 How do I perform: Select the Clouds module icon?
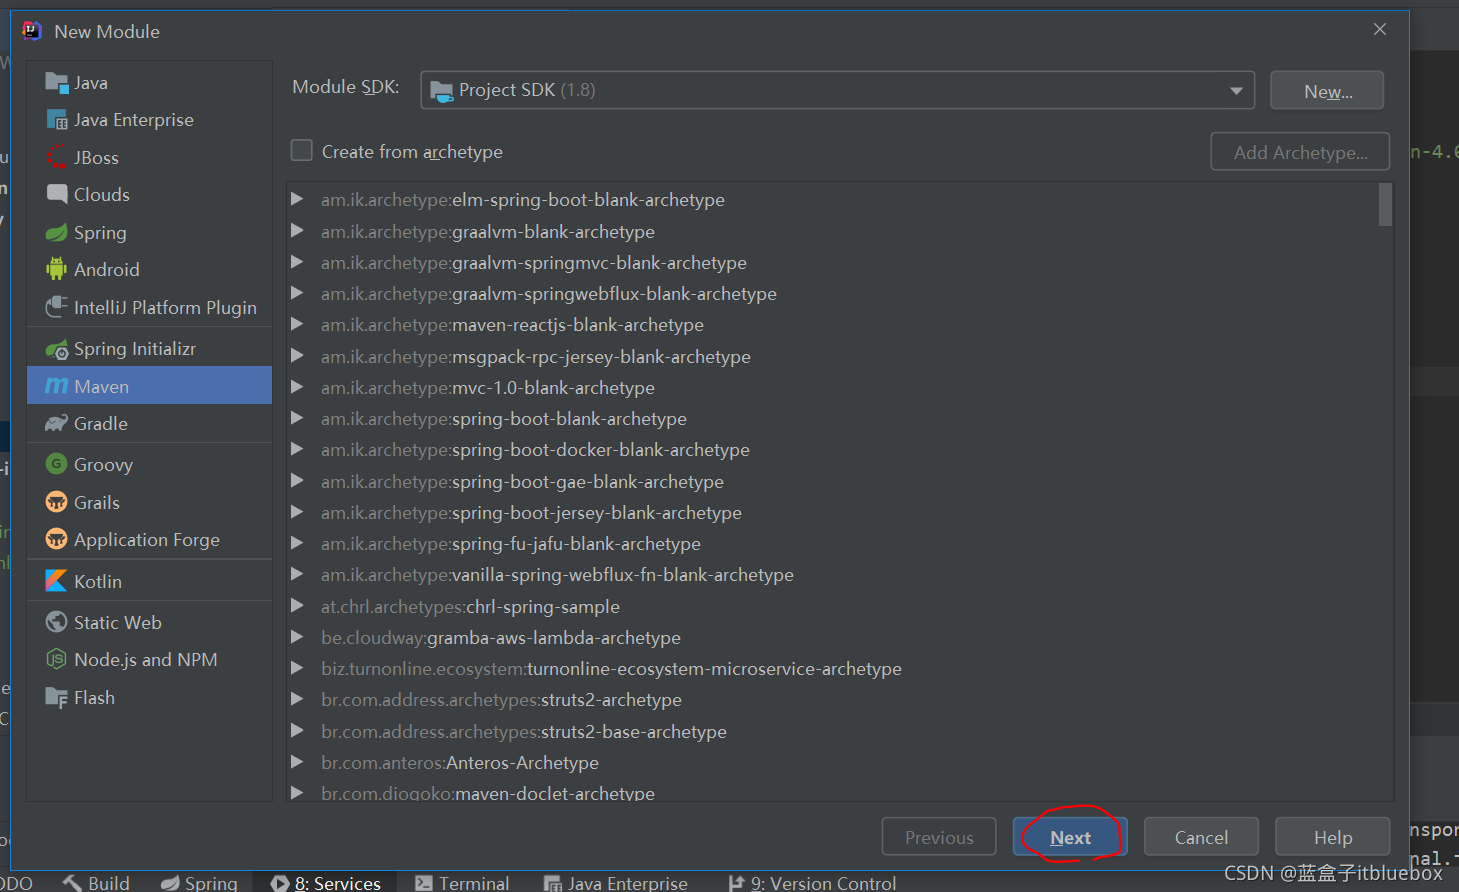(57, 195)
